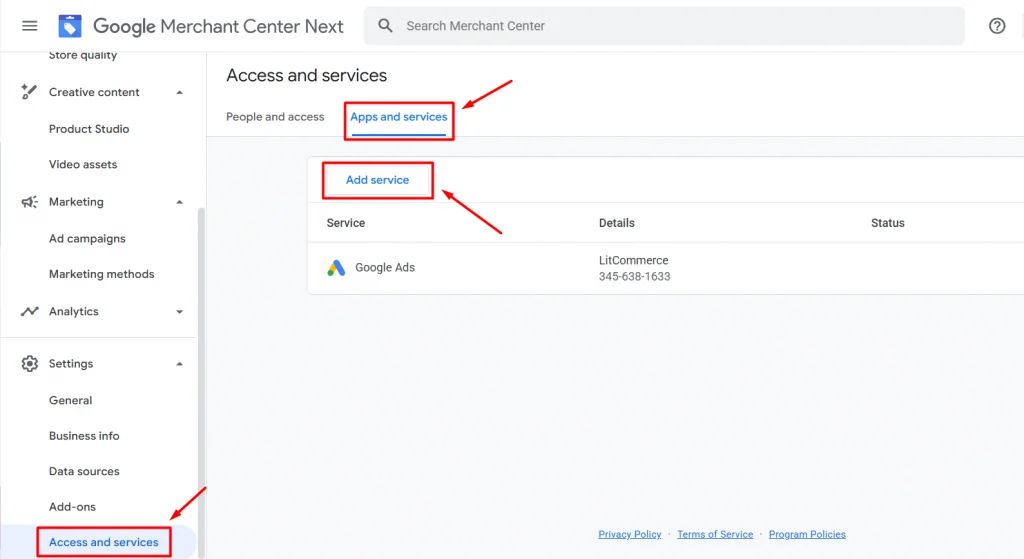This screenshot has height=559, width=1024.
Task: Click the Creative content sparkle icon
Action: (29, 92)
